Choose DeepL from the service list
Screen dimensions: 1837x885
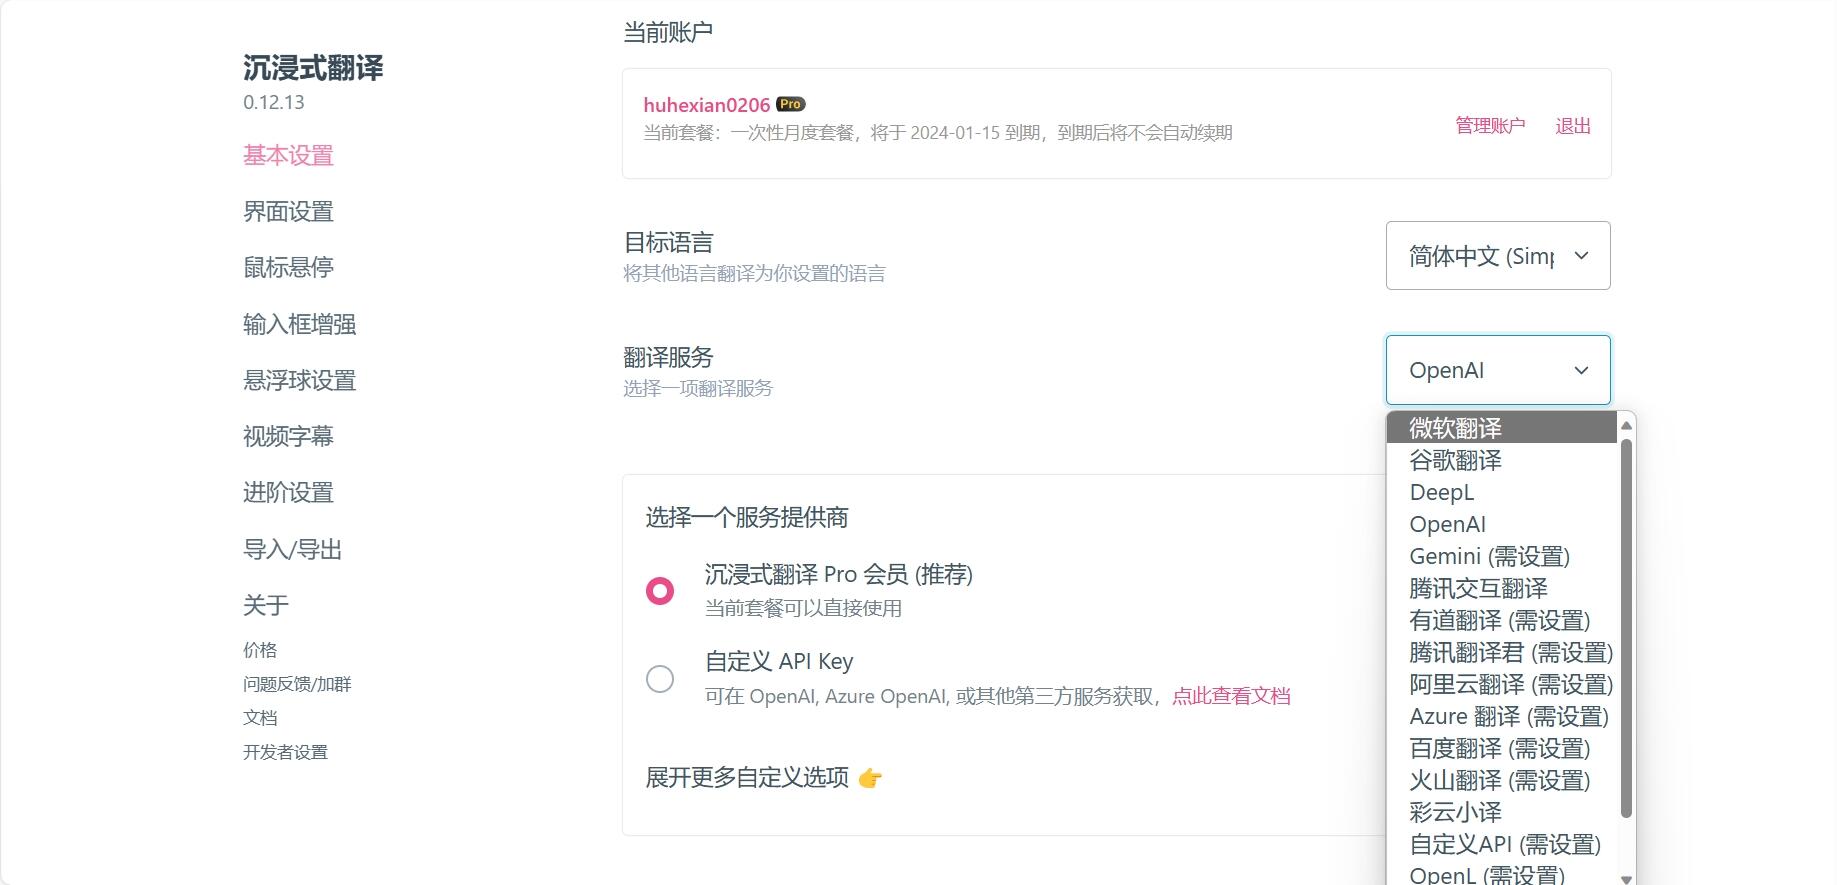click(x=1501, y=492)
